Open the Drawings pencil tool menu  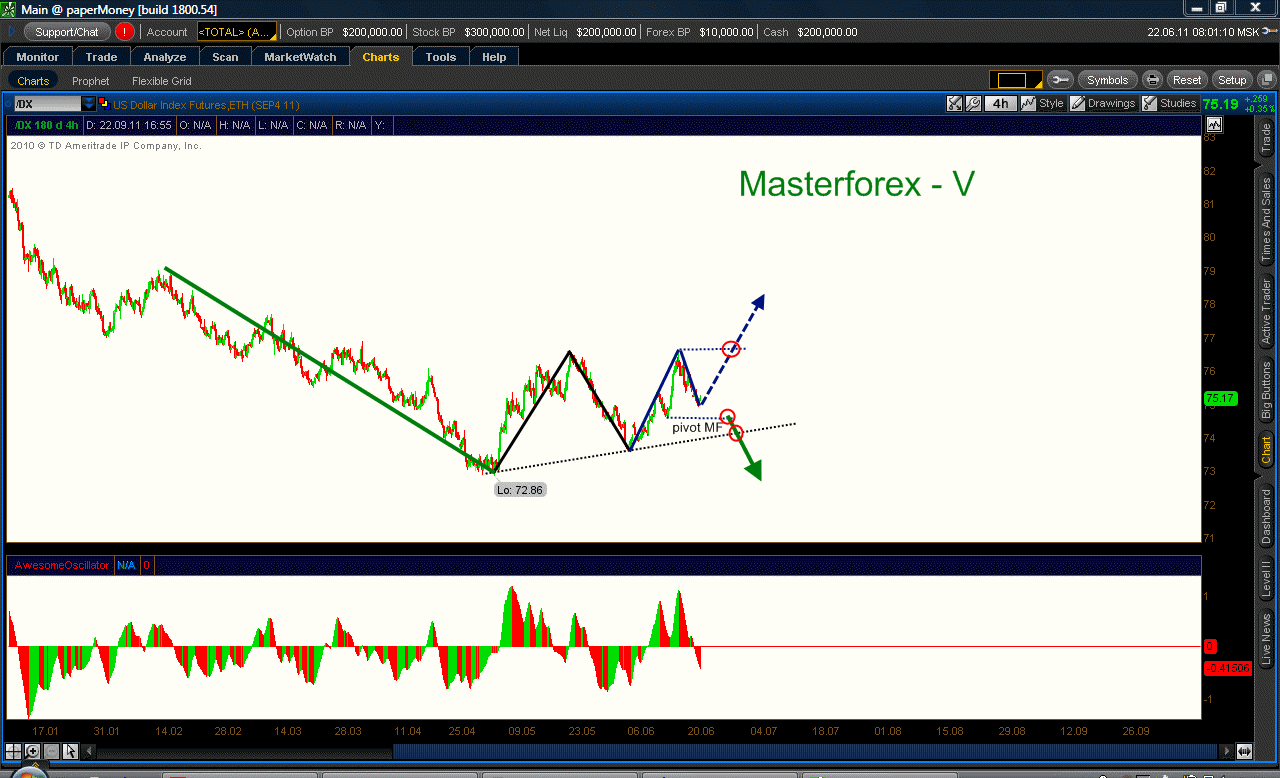(1103, 103)
